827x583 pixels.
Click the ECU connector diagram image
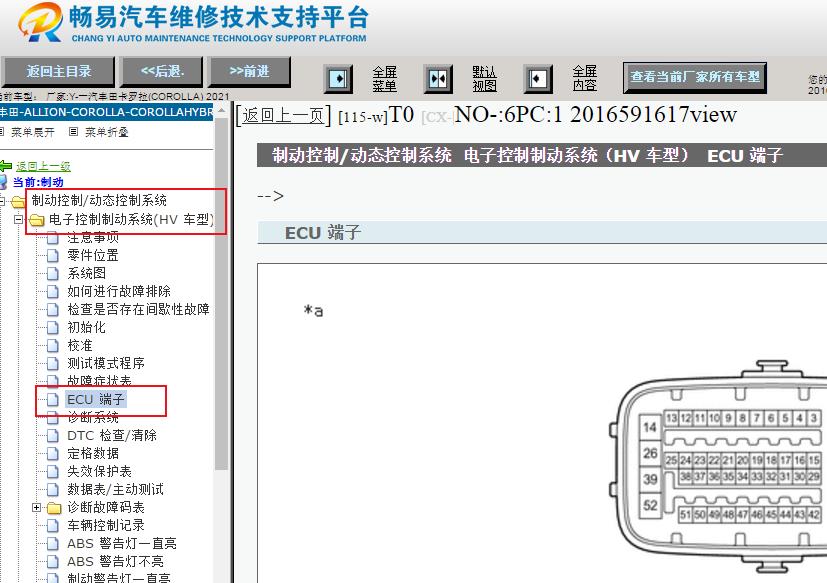point(718,467)
